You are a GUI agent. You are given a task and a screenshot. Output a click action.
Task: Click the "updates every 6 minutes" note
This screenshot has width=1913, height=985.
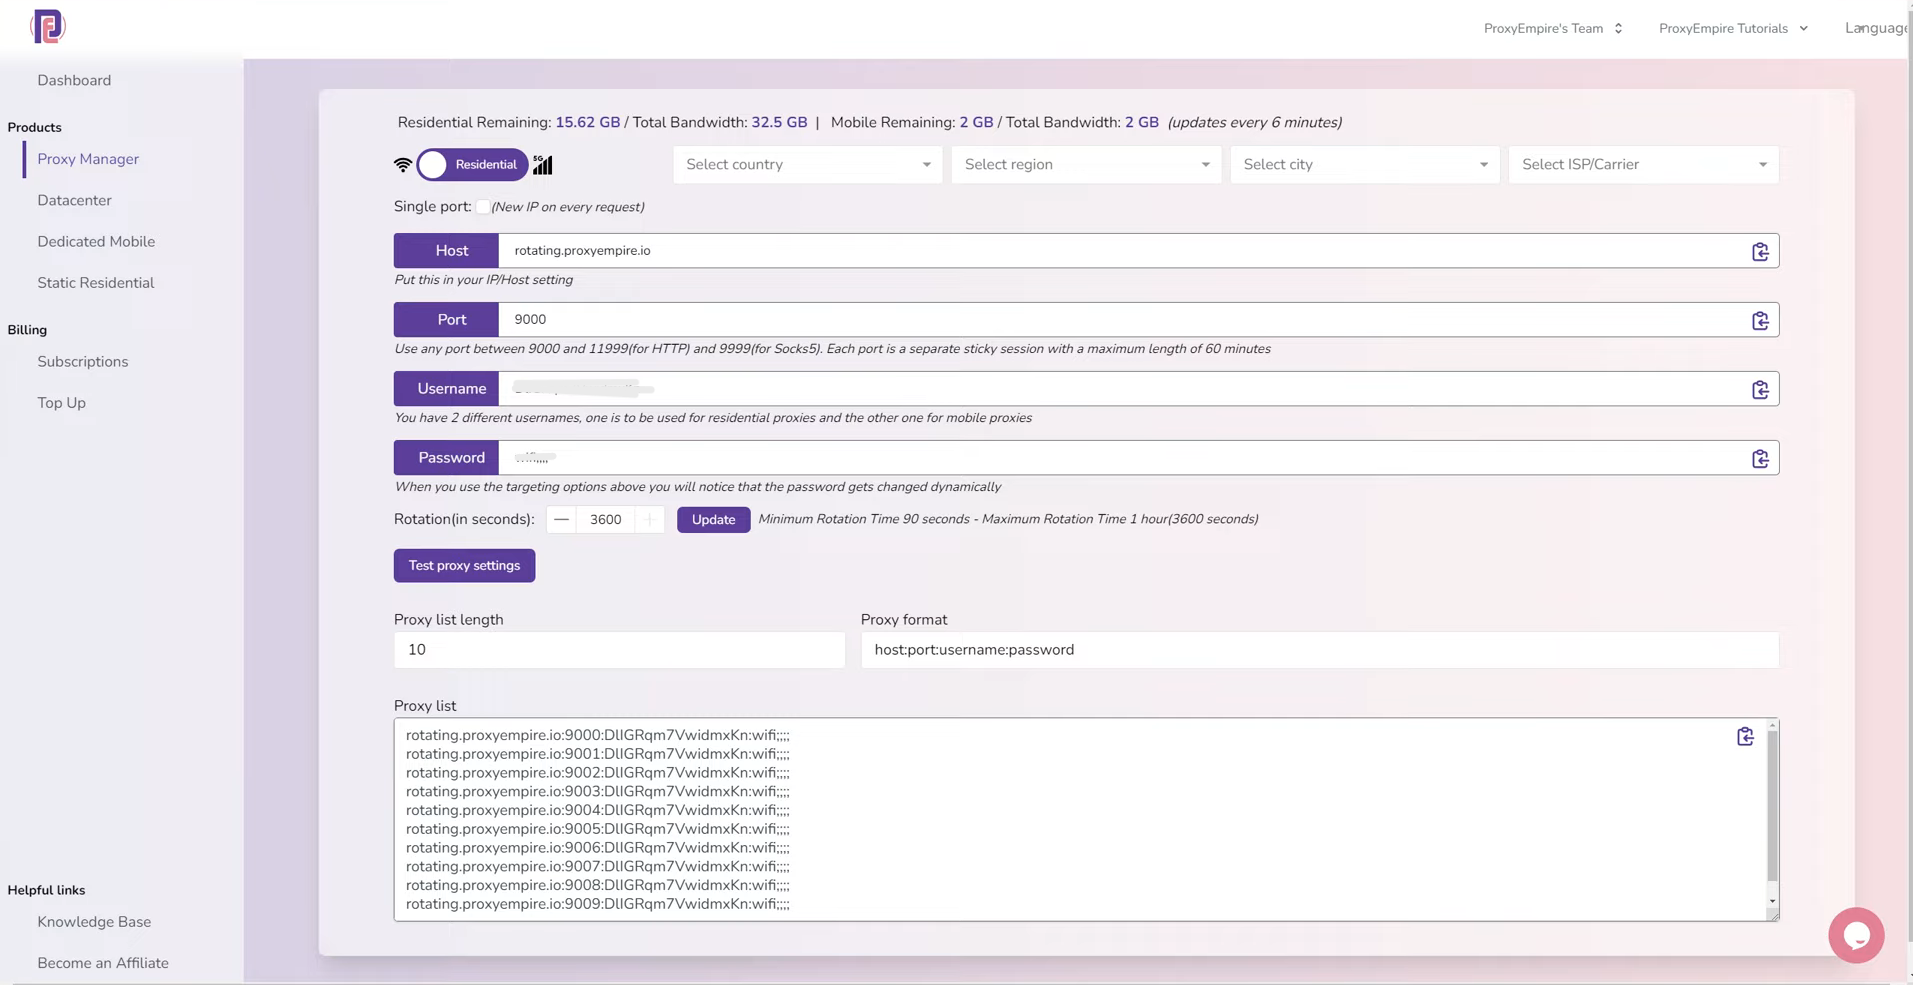1255,122
